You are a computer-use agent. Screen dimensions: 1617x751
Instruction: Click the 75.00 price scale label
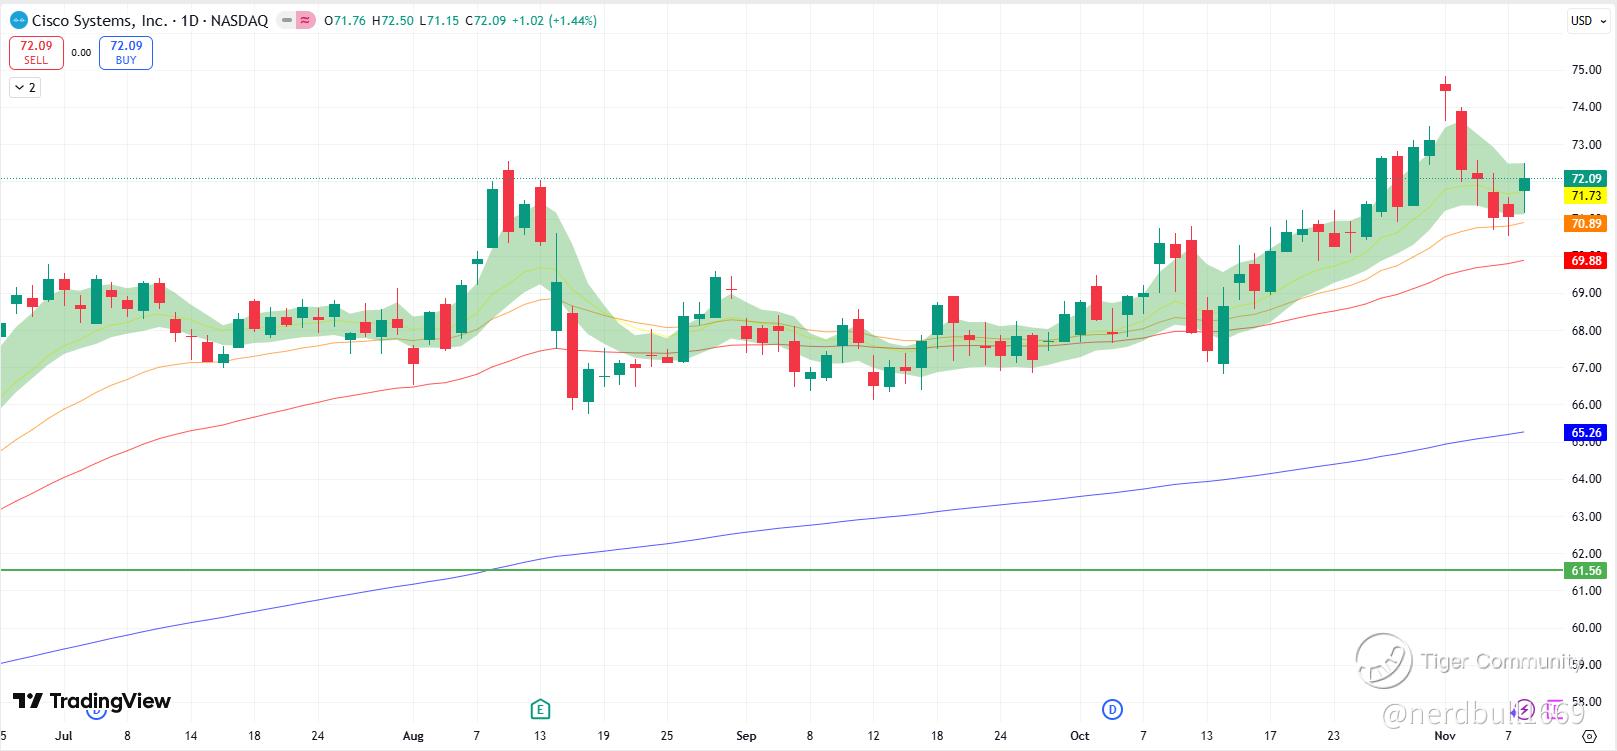coord(1587,70)
